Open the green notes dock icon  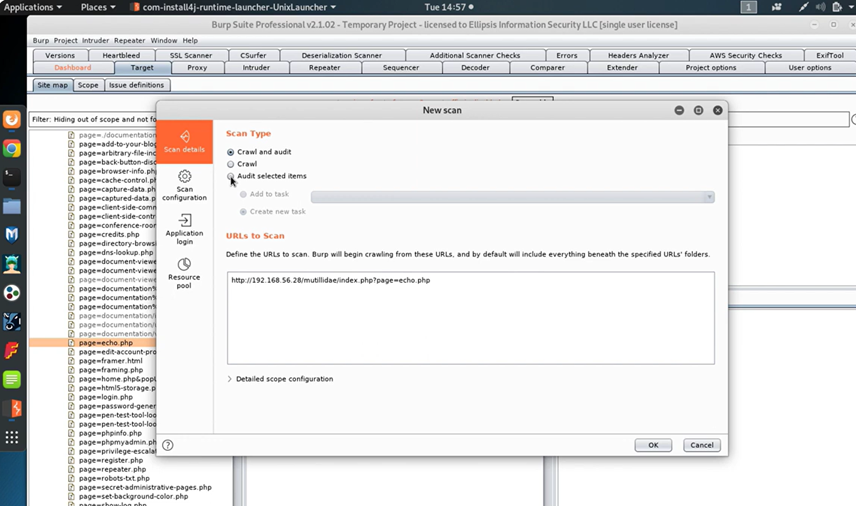click(11, 379)
